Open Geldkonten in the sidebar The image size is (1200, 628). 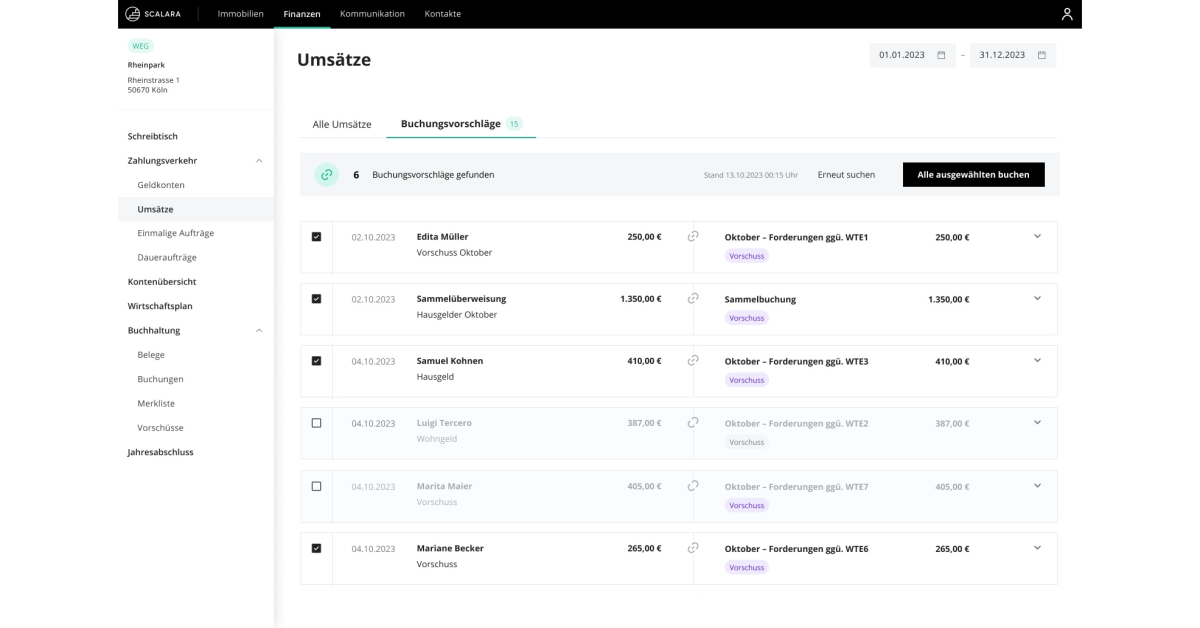point(161,185)
